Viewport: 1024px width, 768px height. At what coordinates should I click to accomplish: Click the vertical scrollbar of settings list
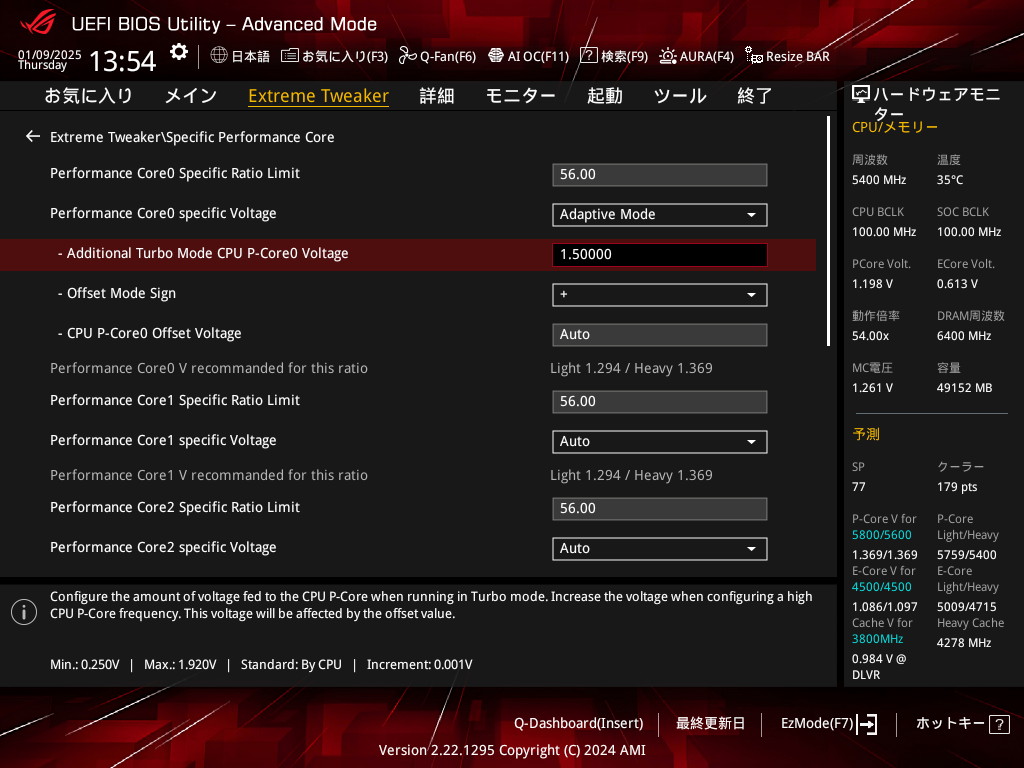point(829,230)
